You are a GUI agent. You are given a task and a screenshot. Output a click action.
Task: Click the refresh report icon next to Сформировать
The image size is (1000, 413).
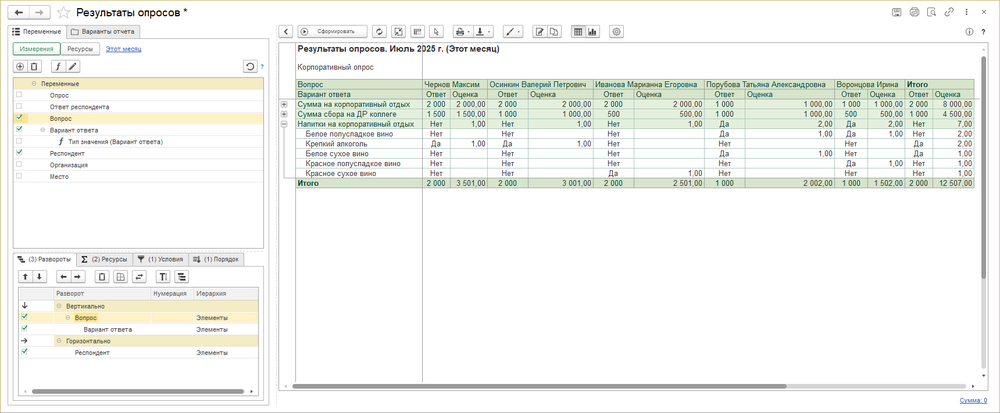[379, 32]
